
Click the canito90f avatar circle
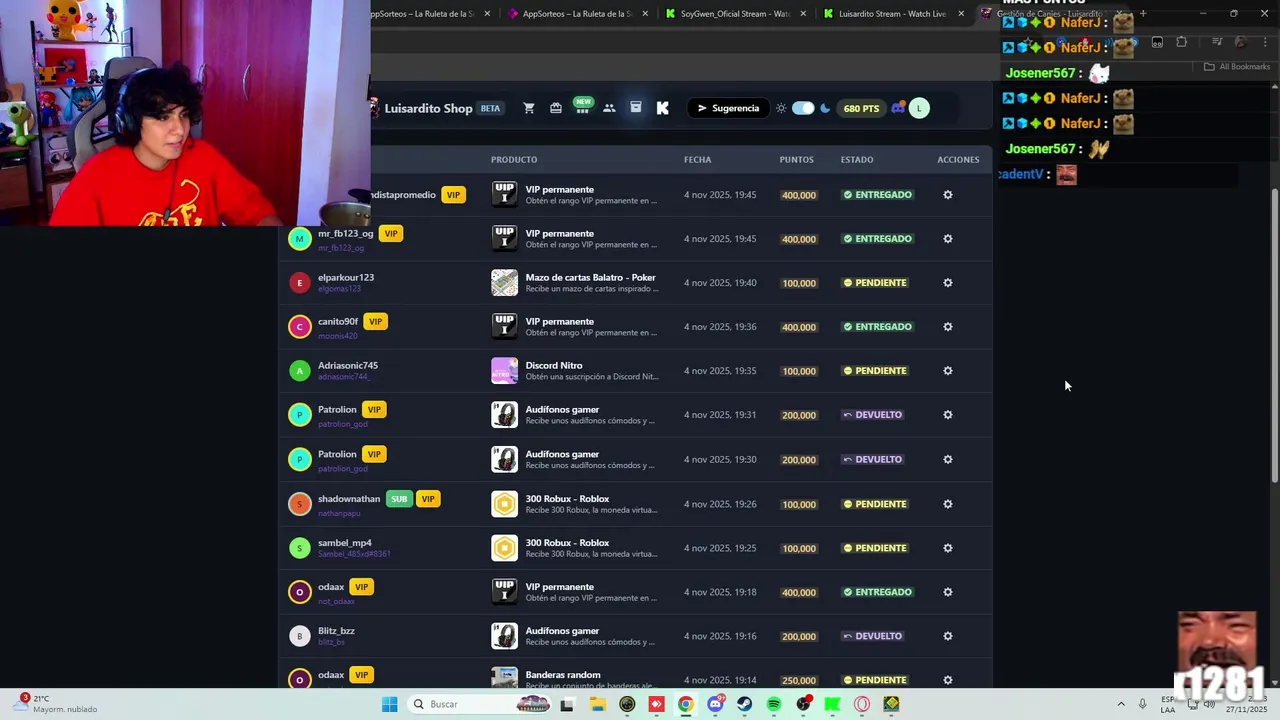(299, 327)
